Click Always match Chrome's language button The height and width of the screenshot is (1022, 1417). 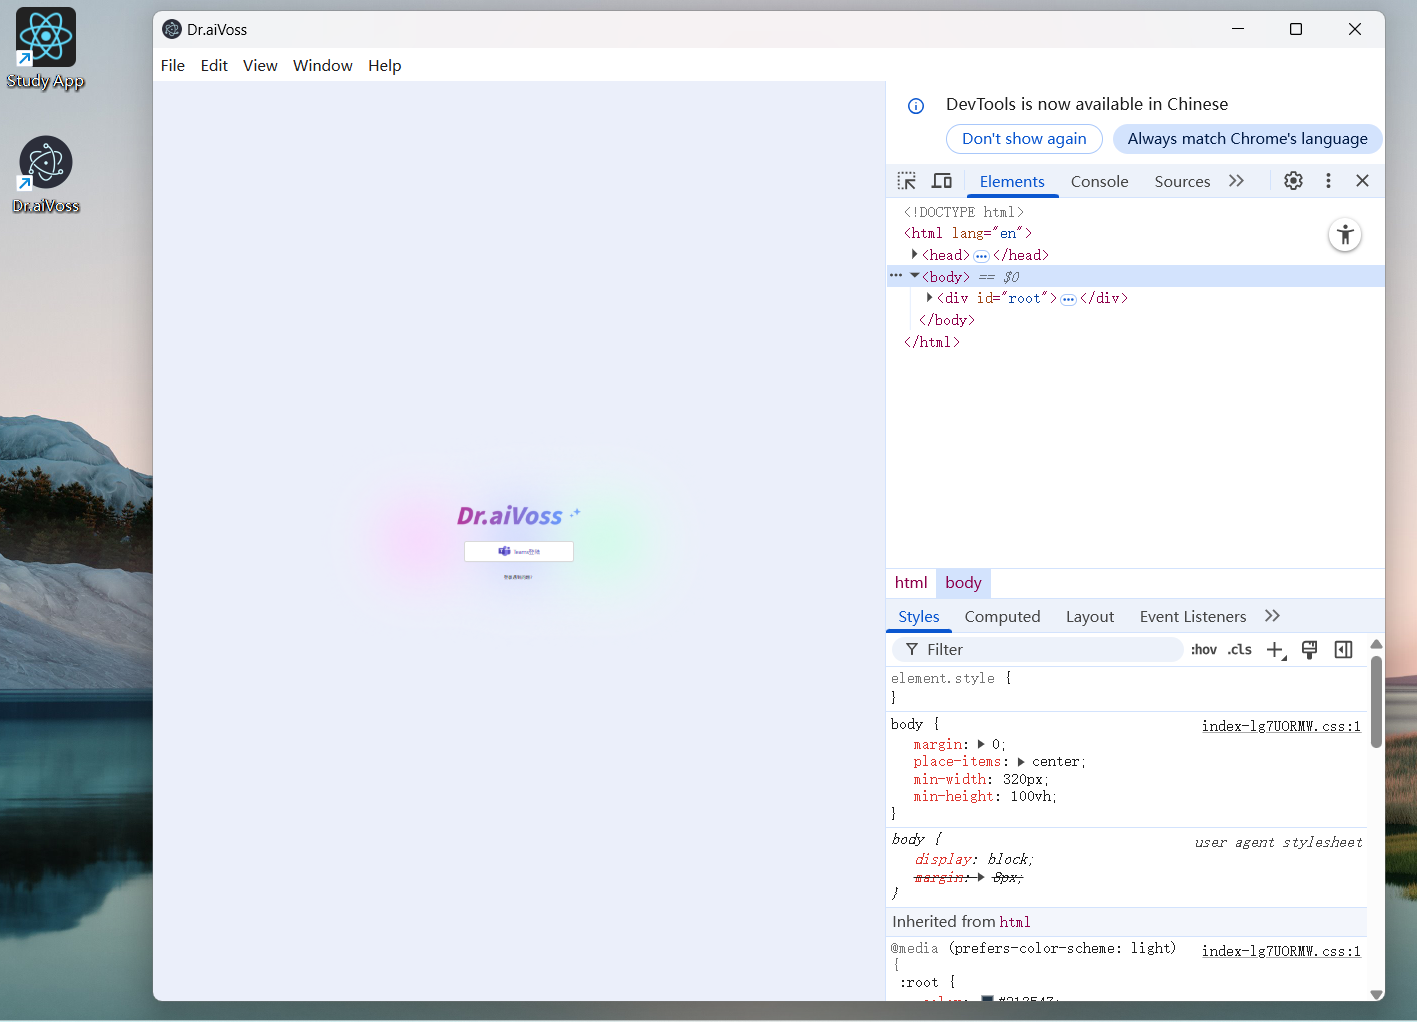(x=1247, y=139)
